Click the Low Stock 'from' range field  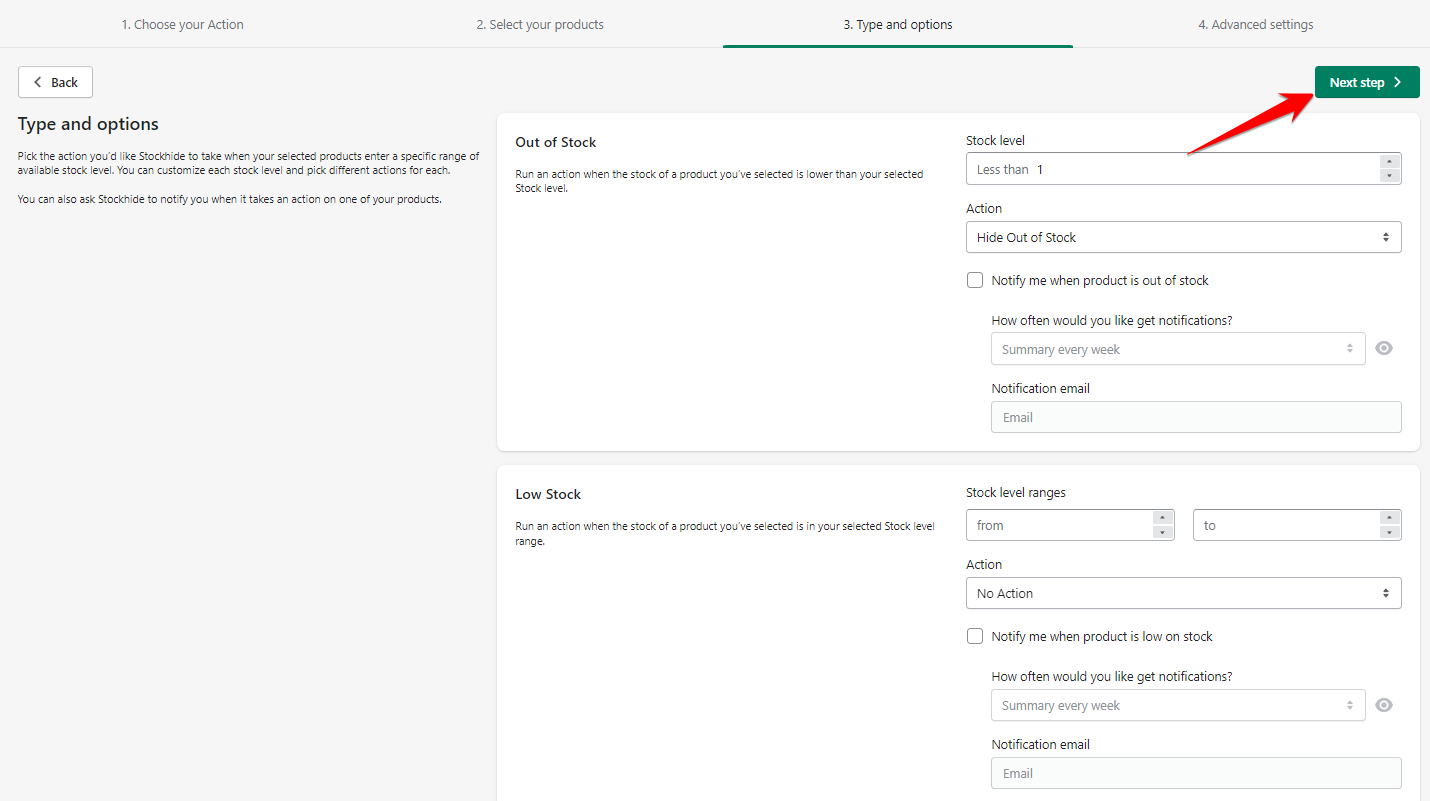click(x=1058, y=526)
